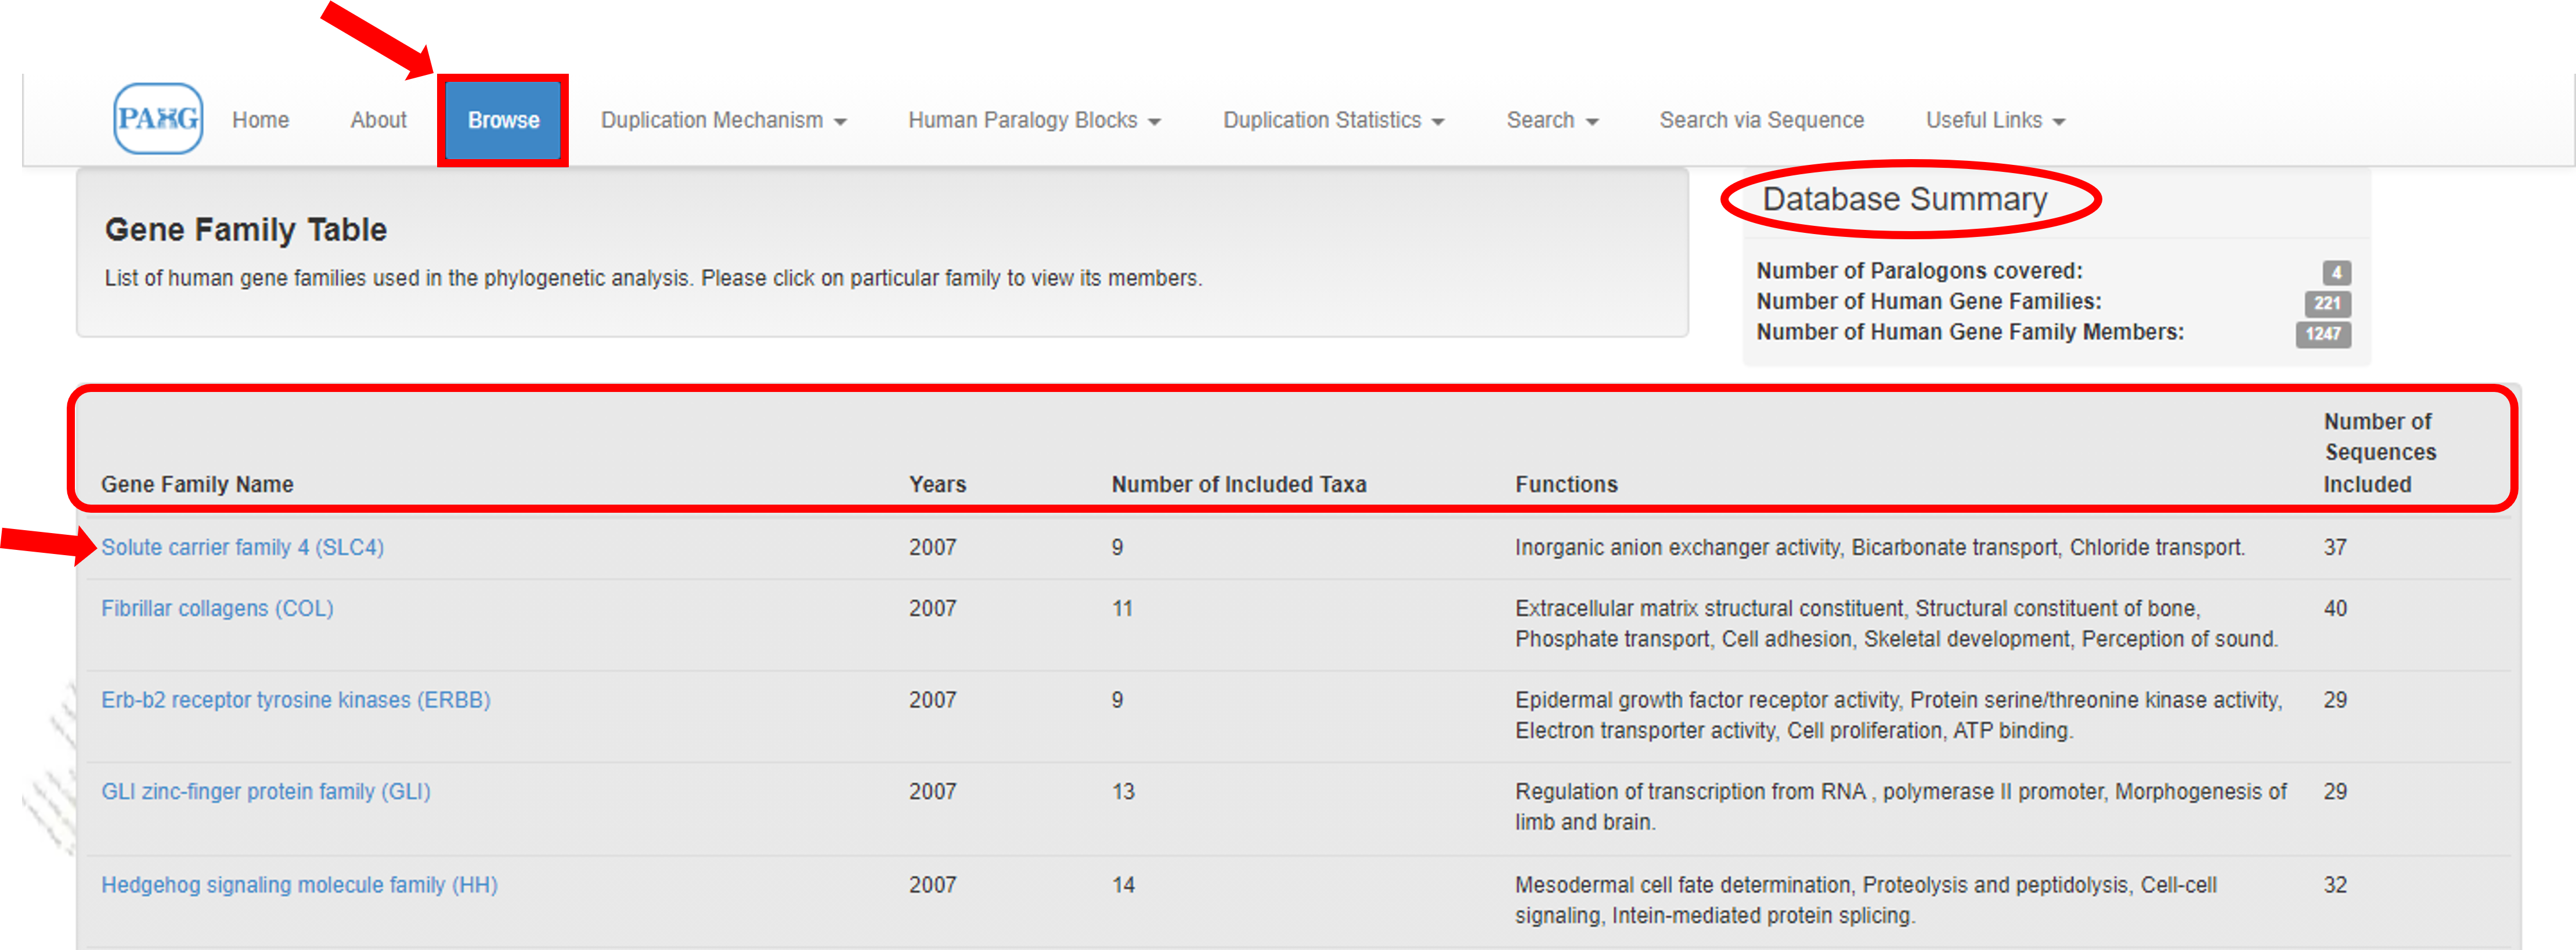This screenshot has height=950, width=2576.
Task: Click the Number of Included Taxa header
Action: point(1238,484)
